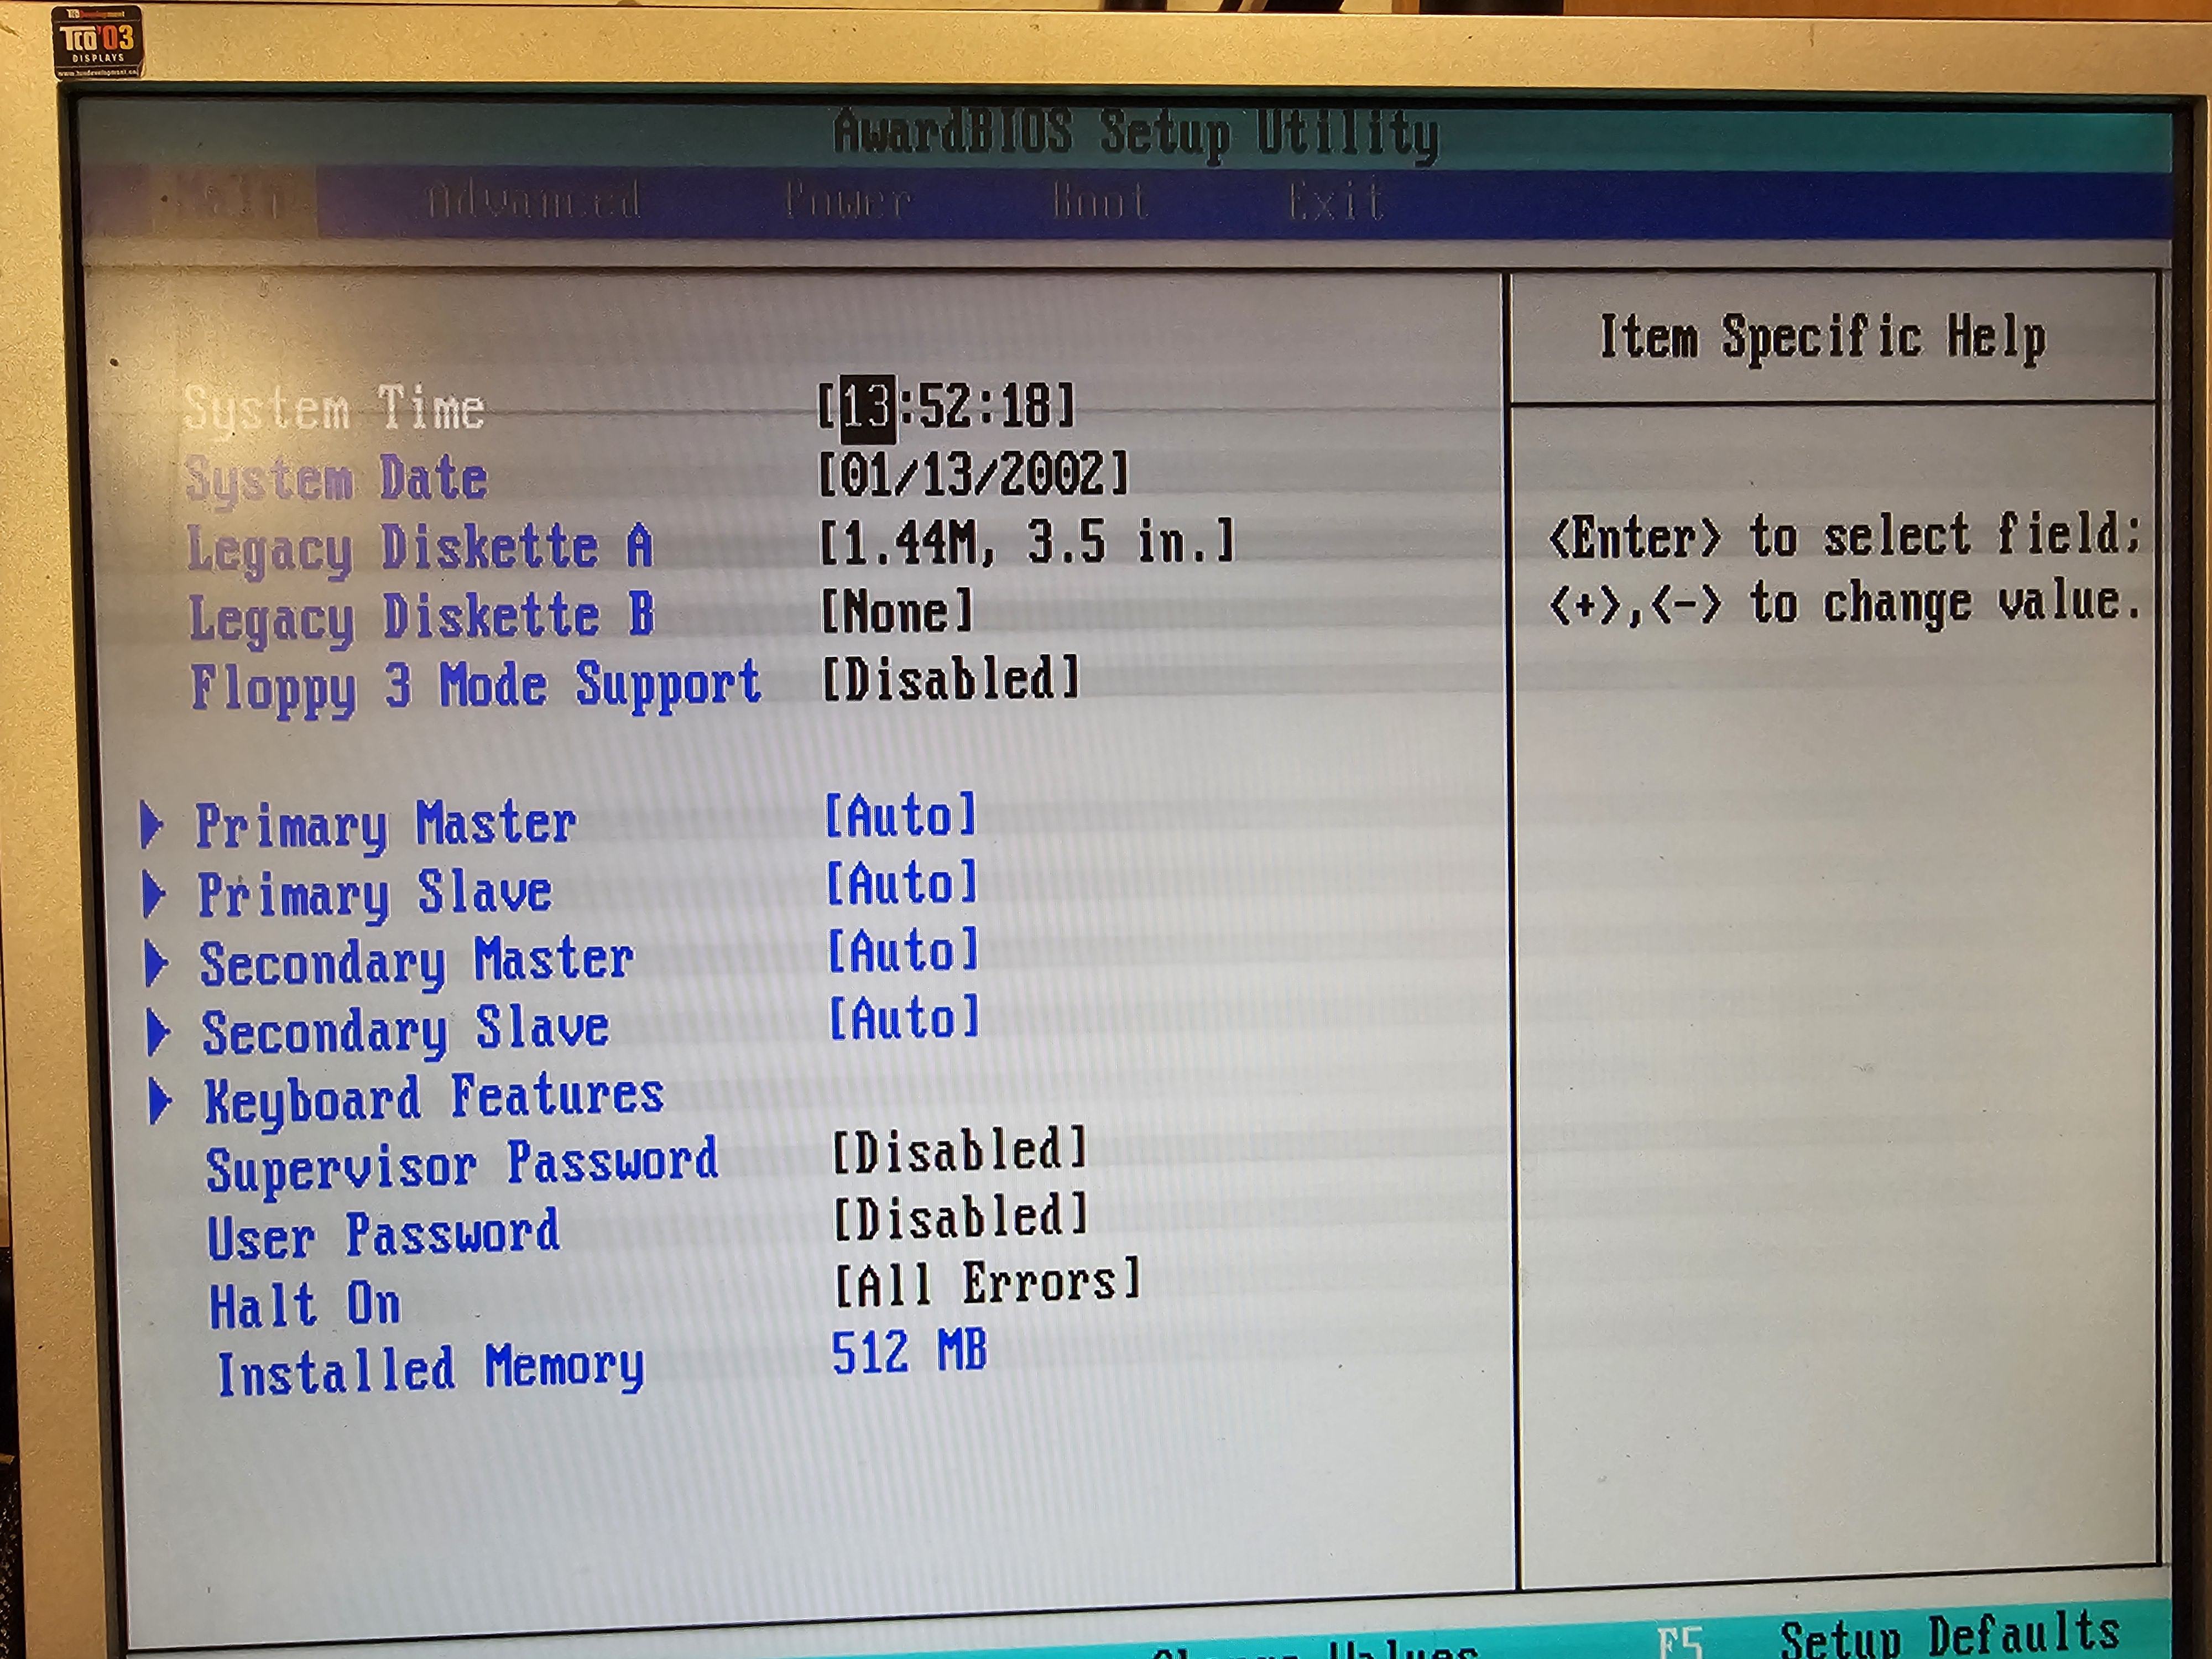
Task: Toggle User Password Disabled value
Action: [961, 1217]
